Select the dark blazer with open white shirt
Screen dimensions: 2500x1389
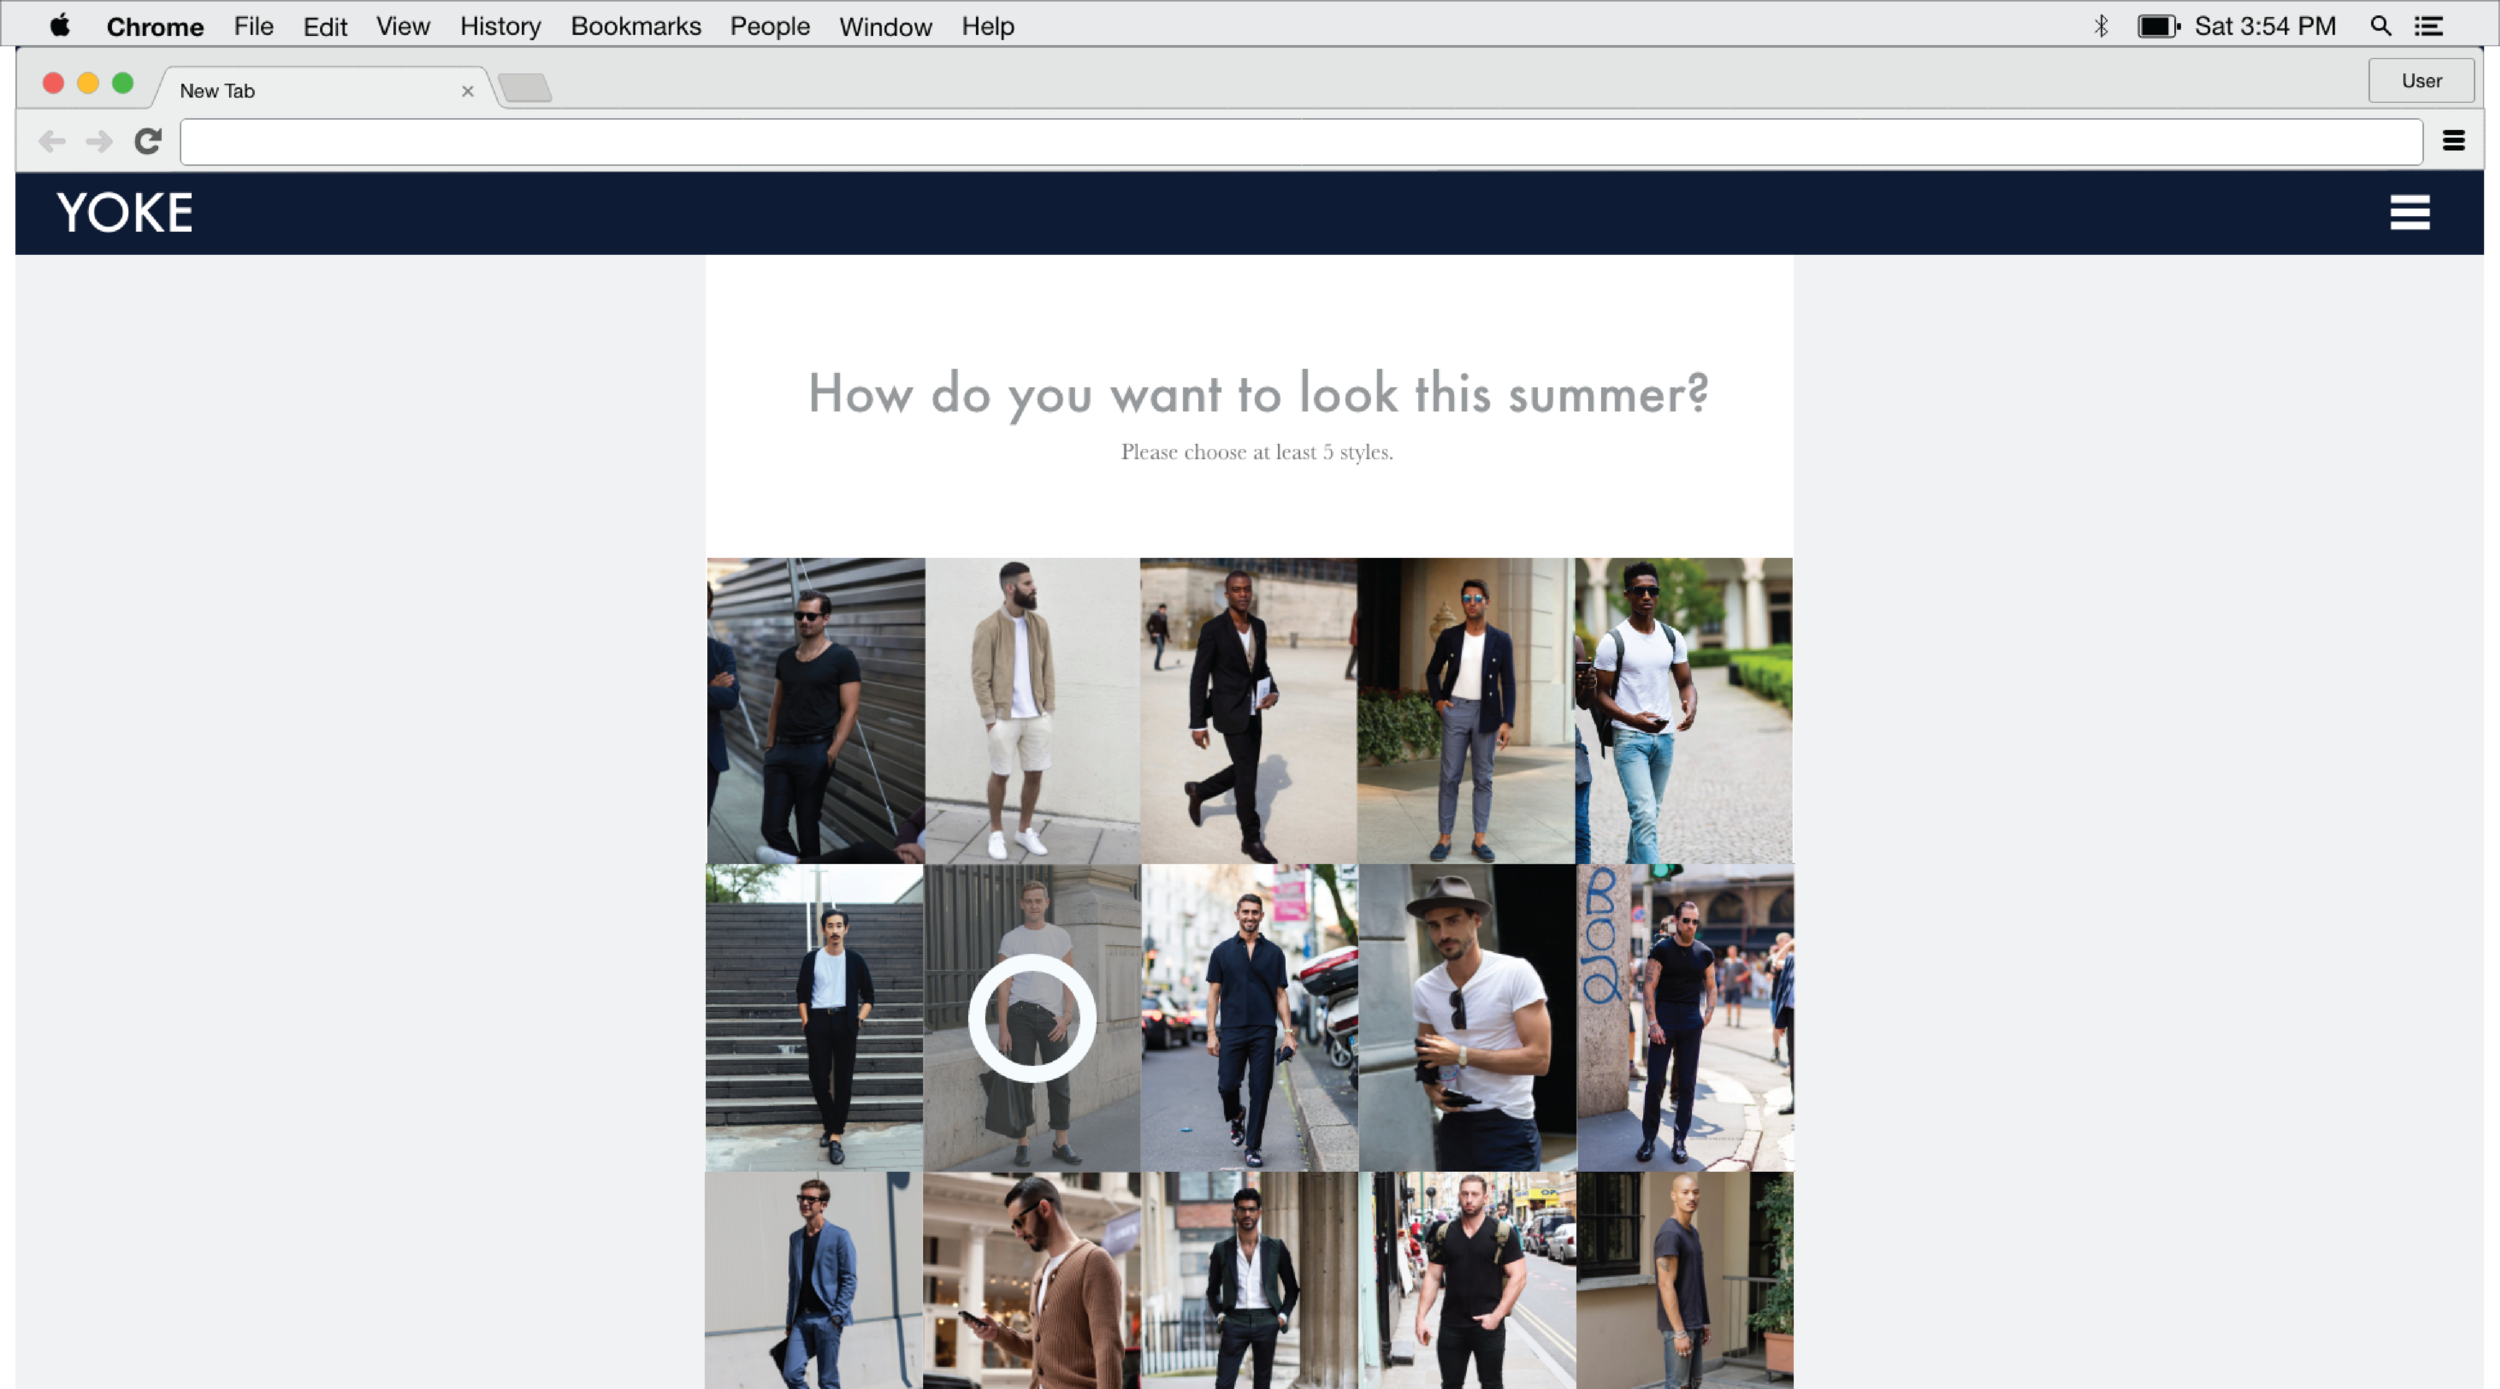click(1250, 1280)
